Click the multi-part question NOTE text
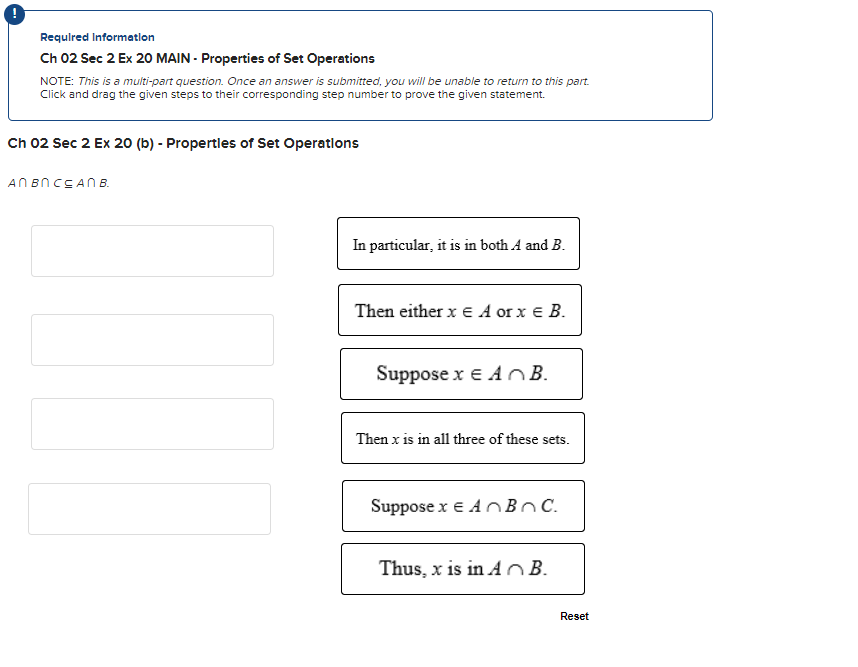858x667 pixels. [314, 81]
